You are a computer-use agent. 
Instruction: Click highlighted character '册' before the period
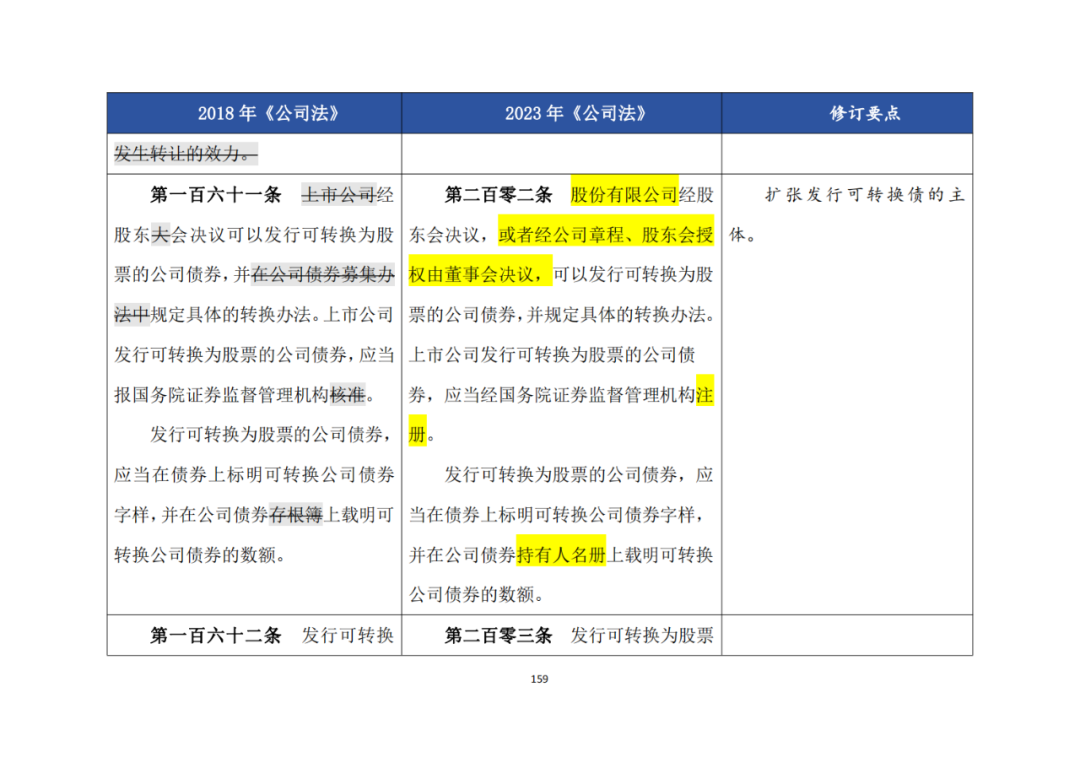[x=417, y=435]
